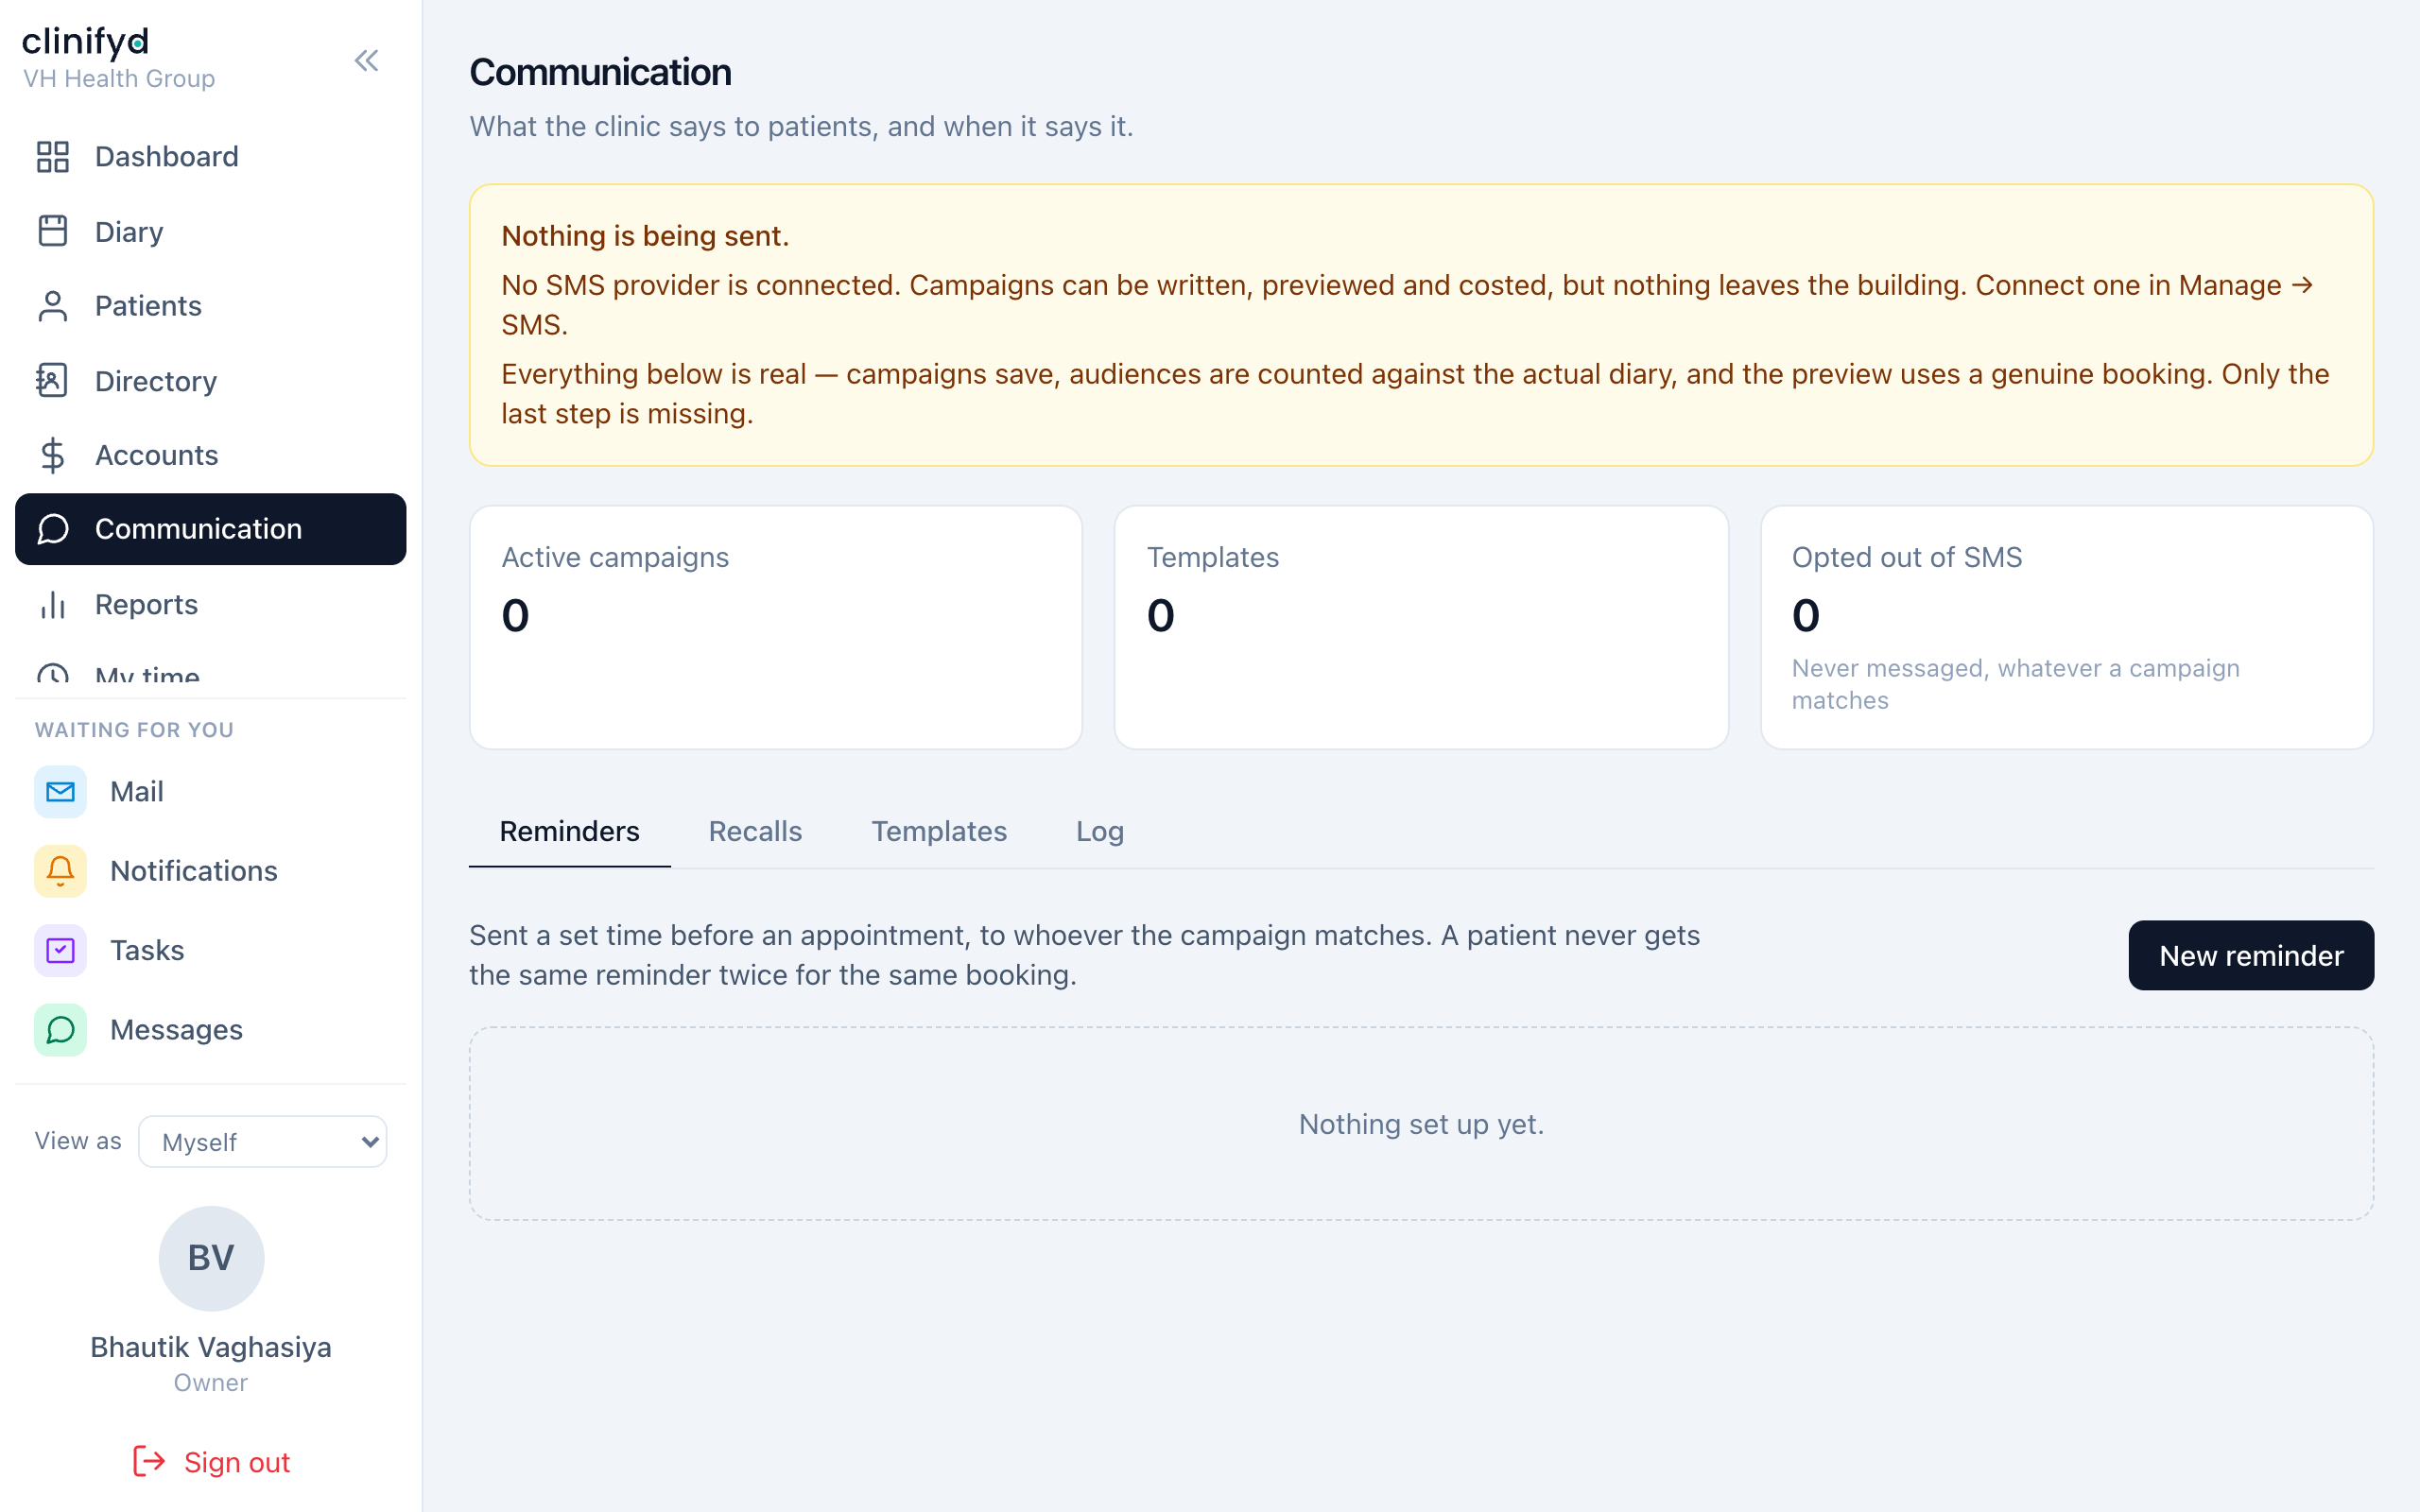
Task: Open the Patients person icon
Action: pyautogui.click(x=53, y=306)
